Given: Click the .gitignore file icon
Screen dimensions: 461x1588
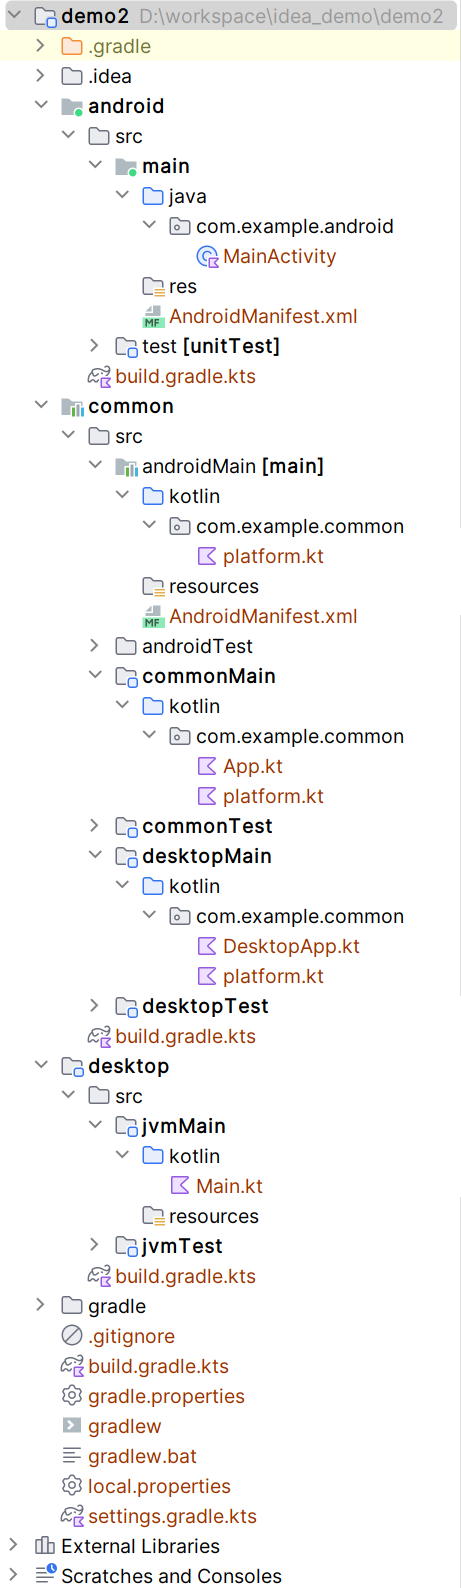Looking at the screenshot, I should click(x=72, y=1336).
